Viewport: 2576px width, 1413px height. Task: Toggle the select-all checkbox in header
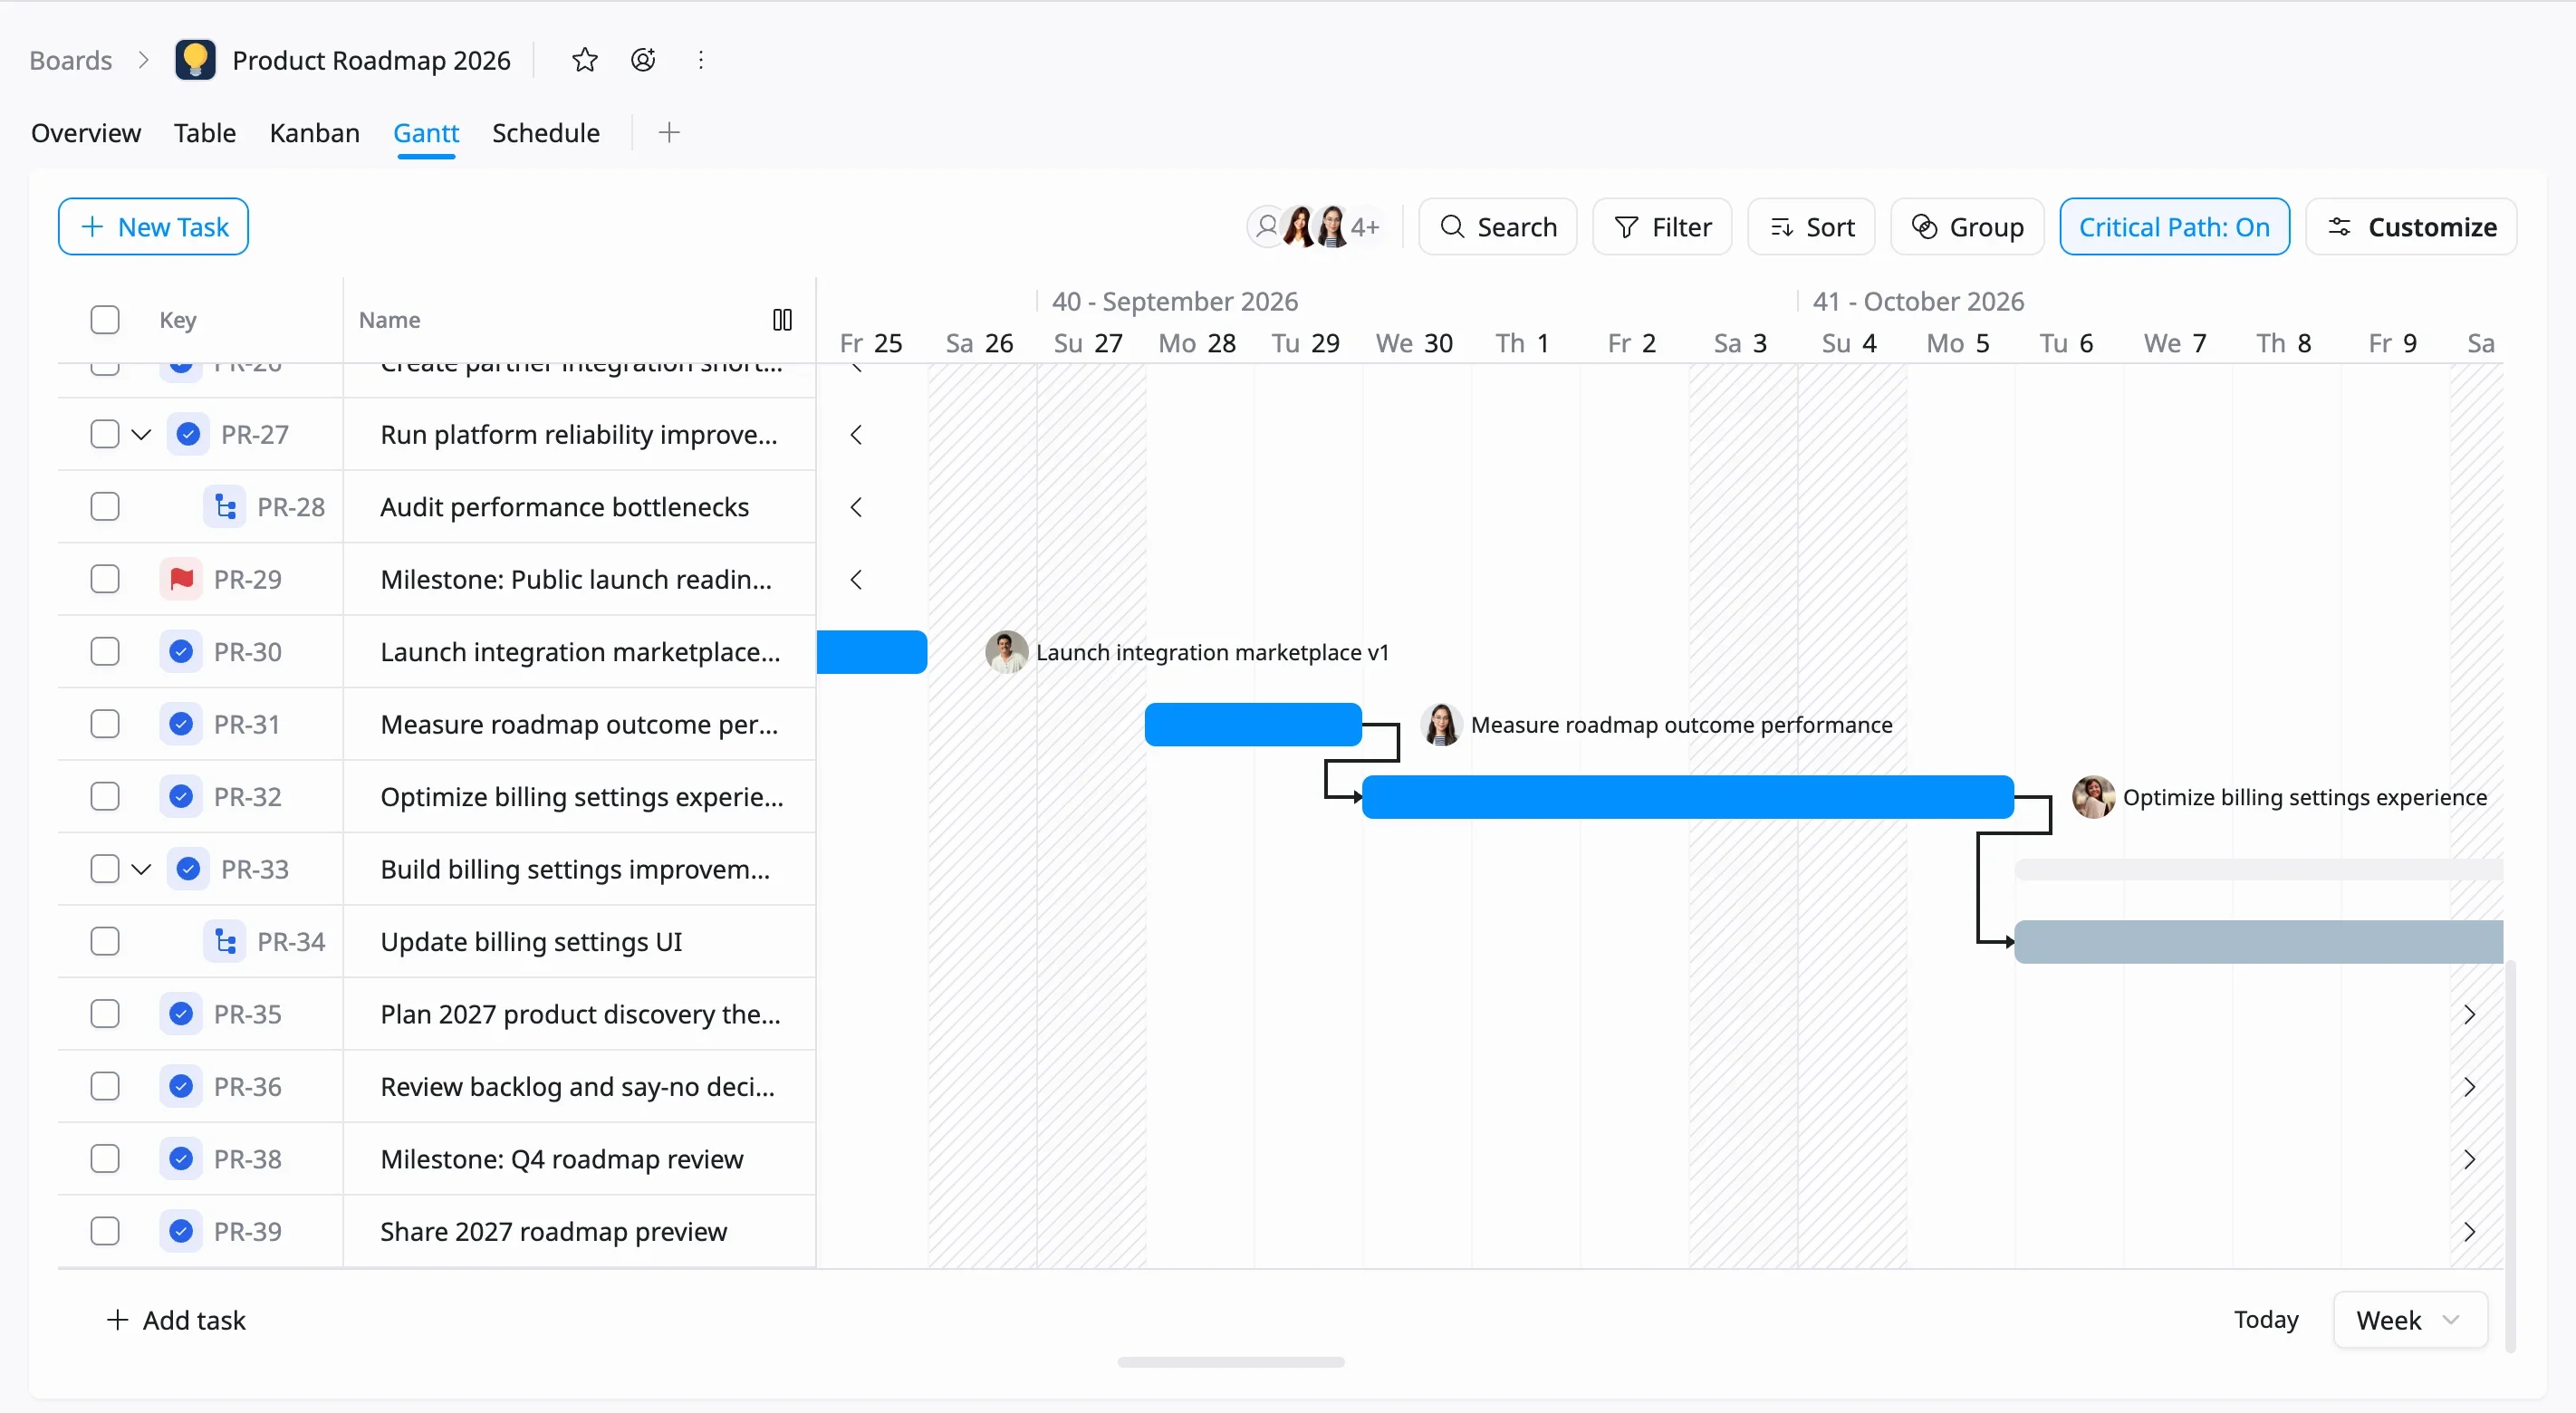[x=105, y=320]
